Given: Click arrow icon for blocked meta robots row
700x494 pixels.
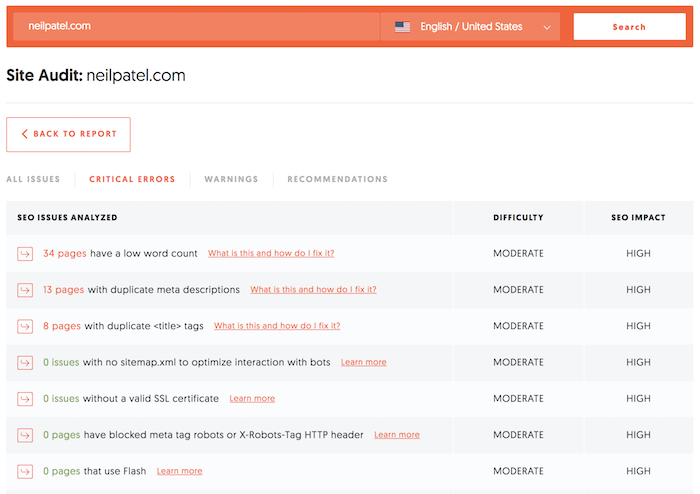Looking at the screenshot, I should click(x=25, y=435).
